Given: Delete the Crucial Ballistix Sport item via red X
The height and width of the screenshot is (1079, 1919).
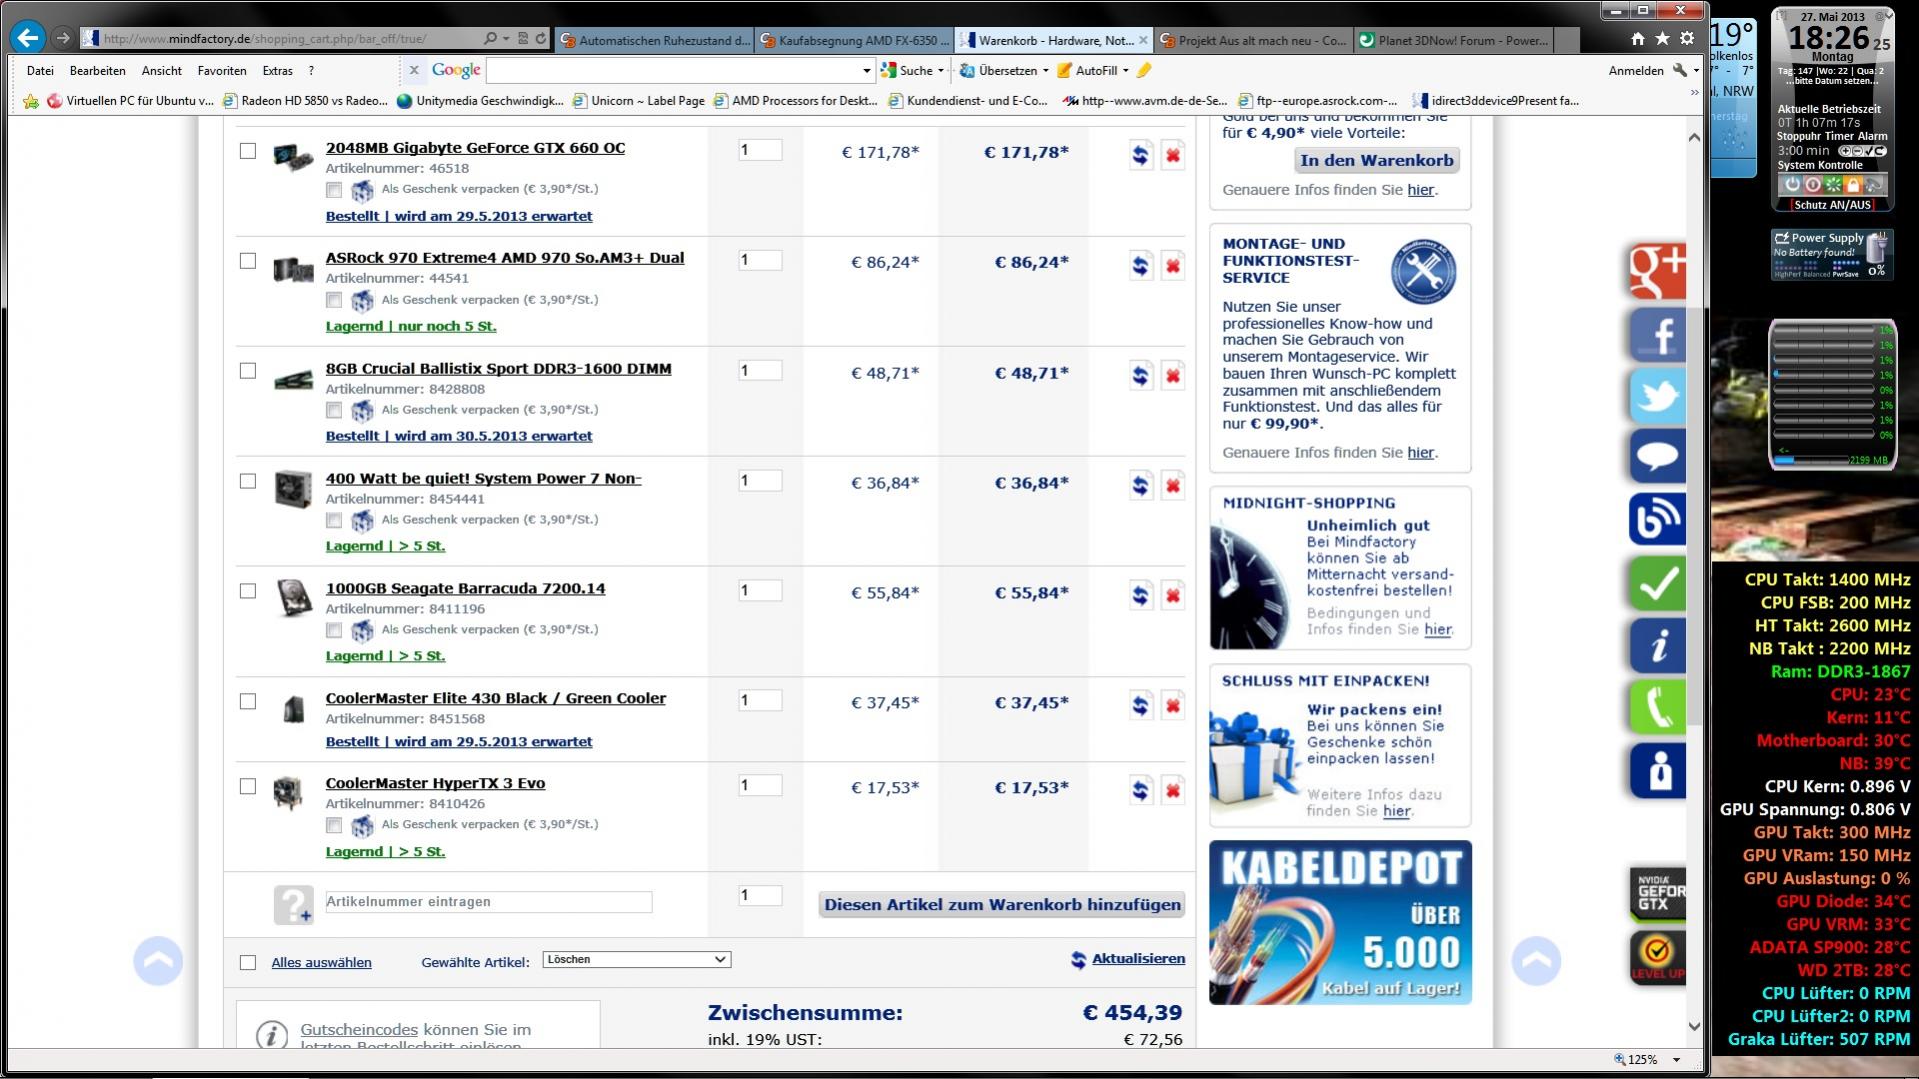Looking at the screenshot, I should point(1172,376).
